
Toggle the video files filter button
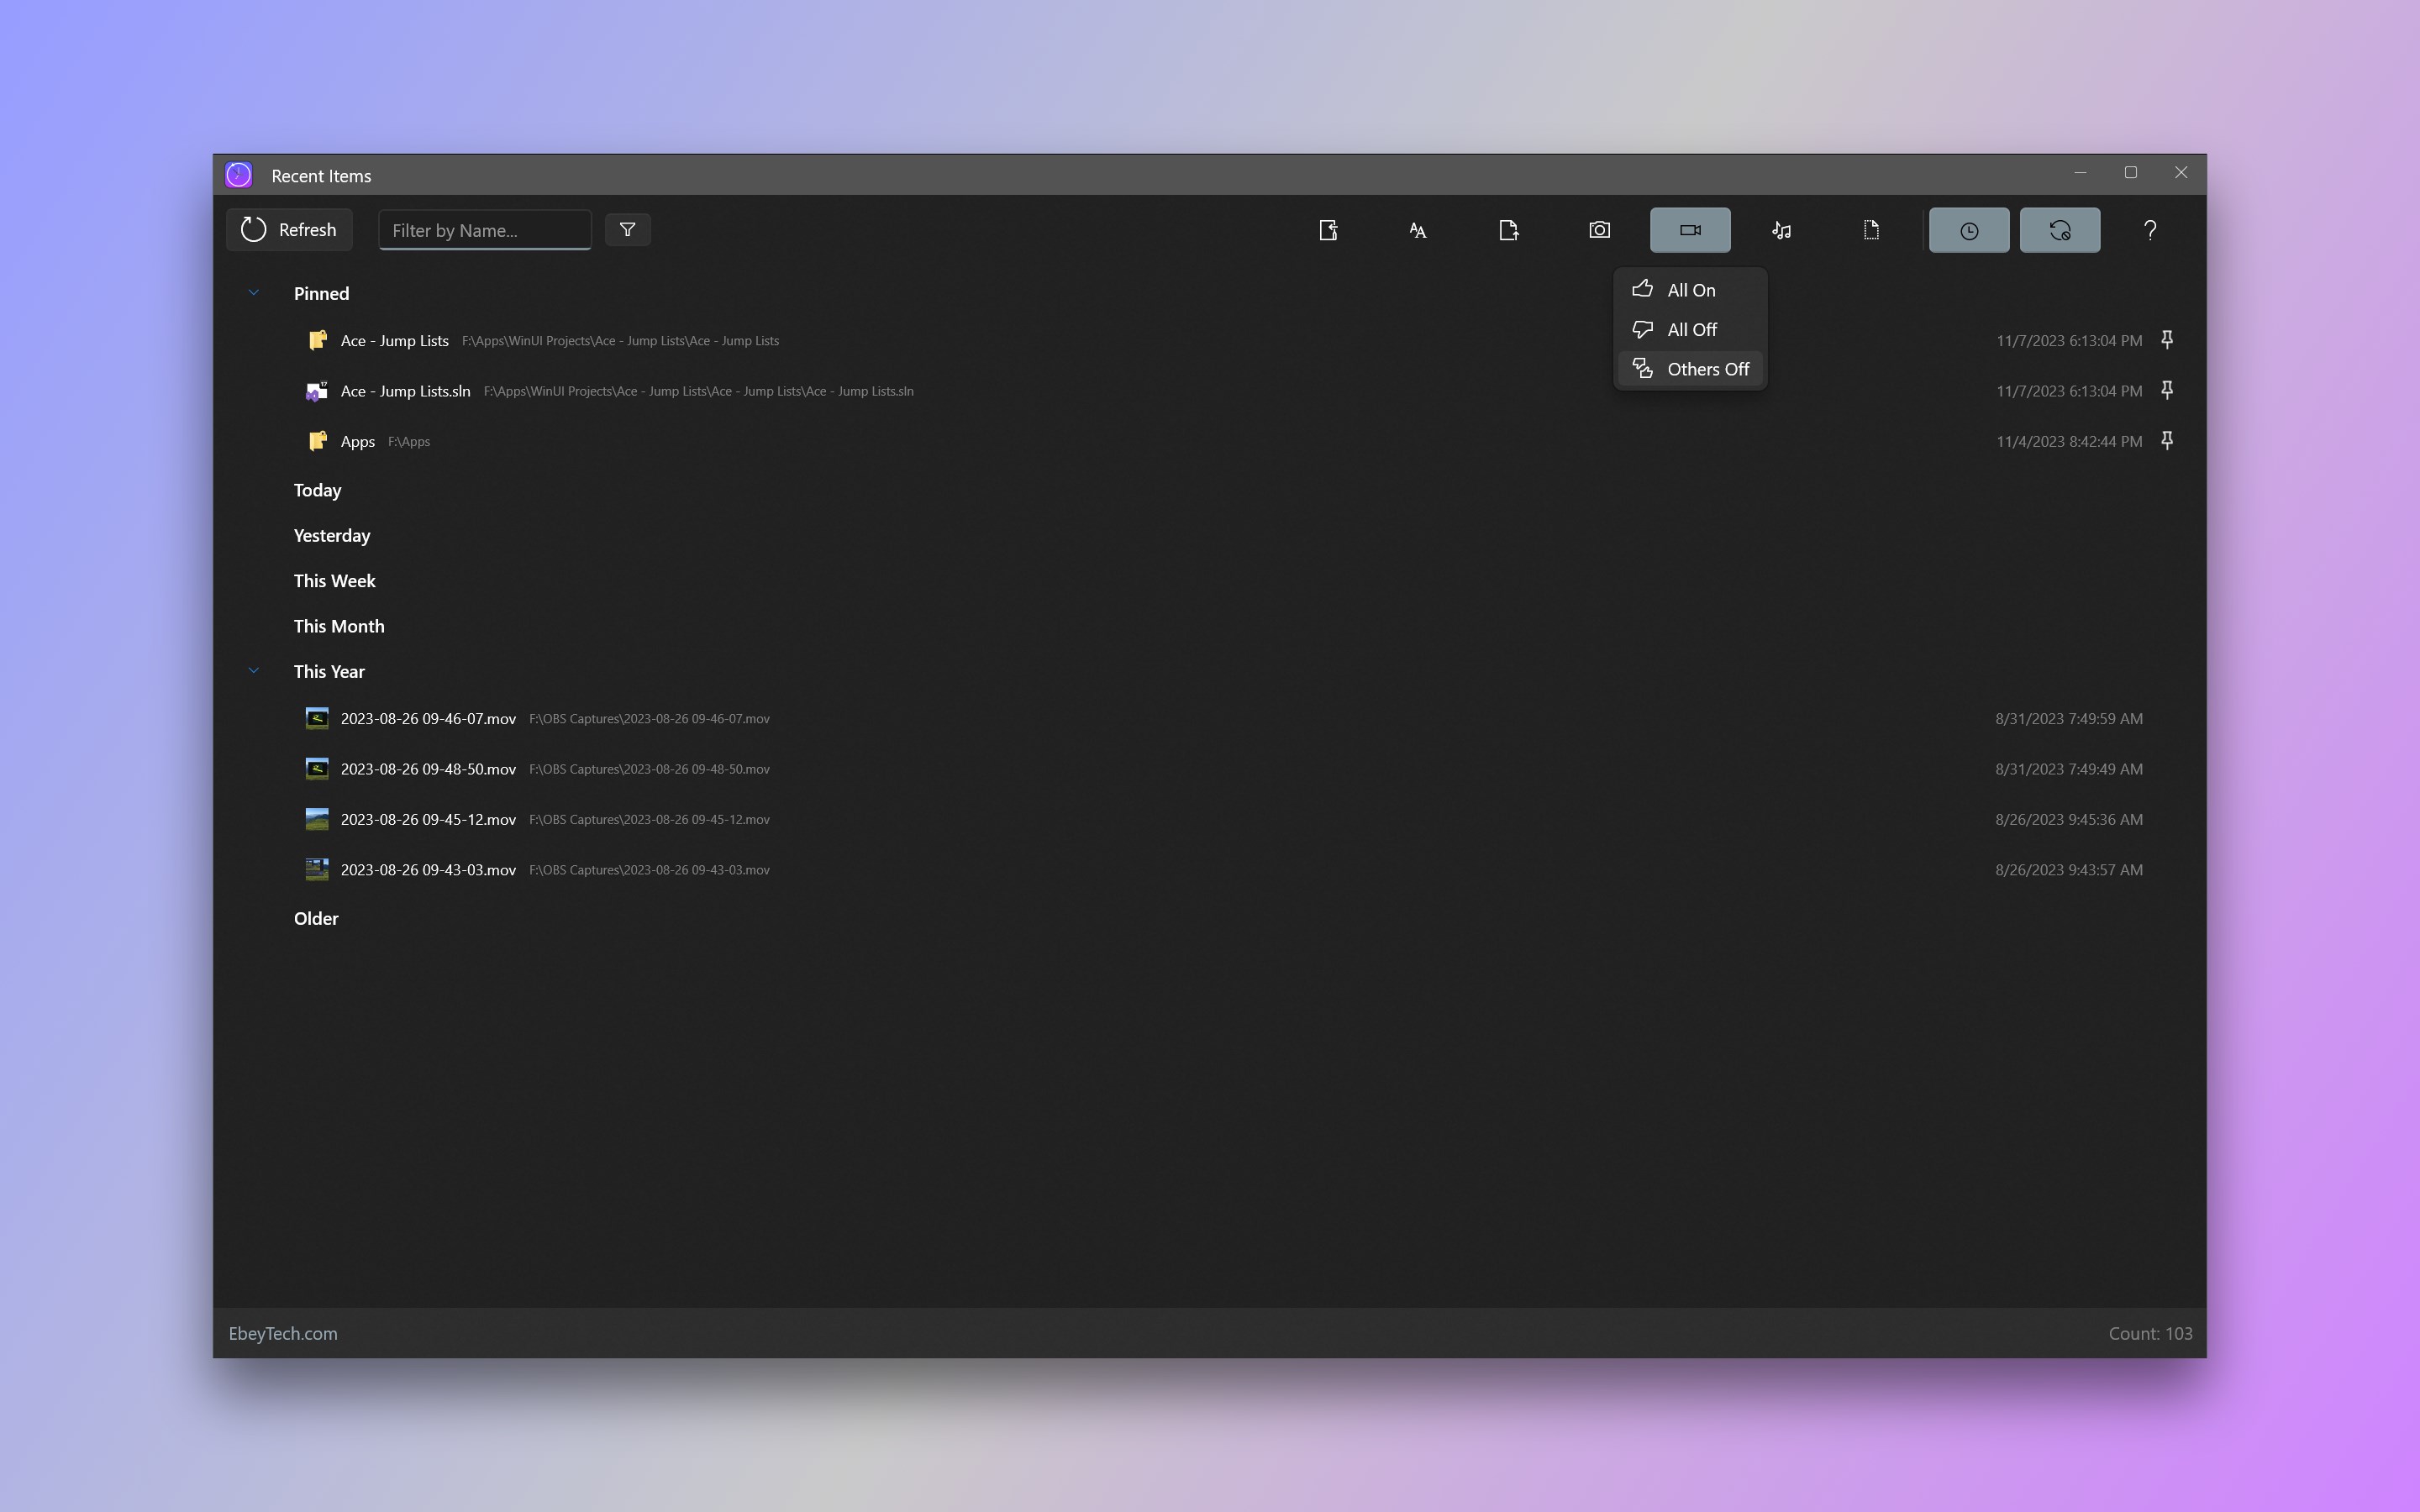click(1690, 230)
